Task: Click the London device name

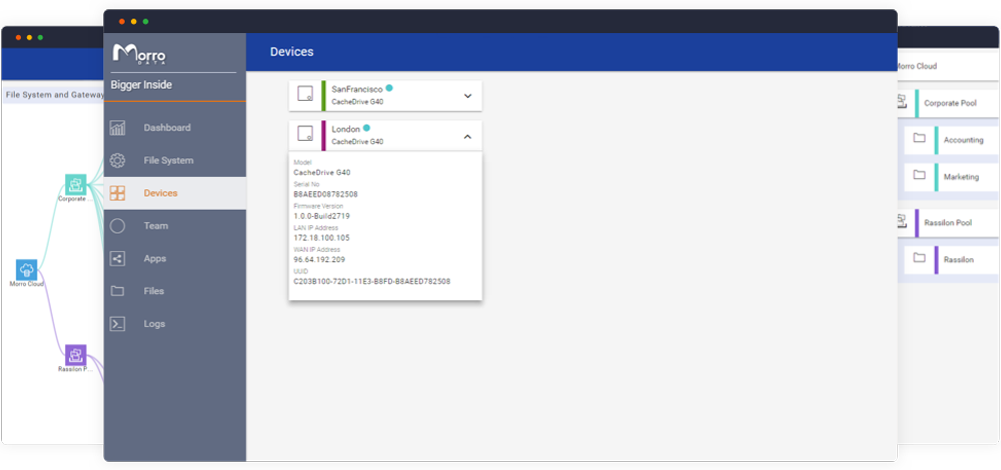Action: pyautogui.click(x=346, y=129)
